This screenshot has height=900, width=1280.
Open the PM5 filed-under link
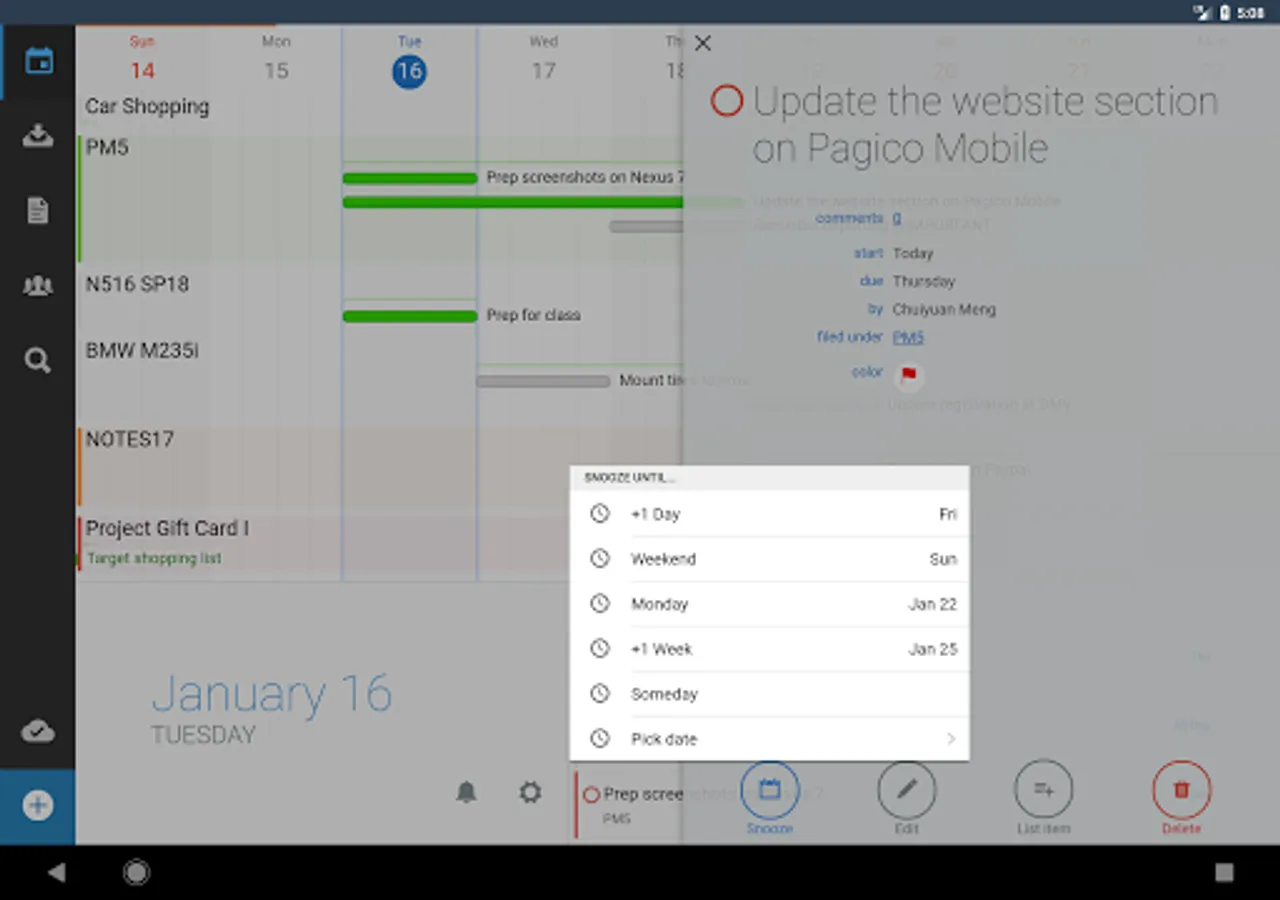tap(908, 338)
